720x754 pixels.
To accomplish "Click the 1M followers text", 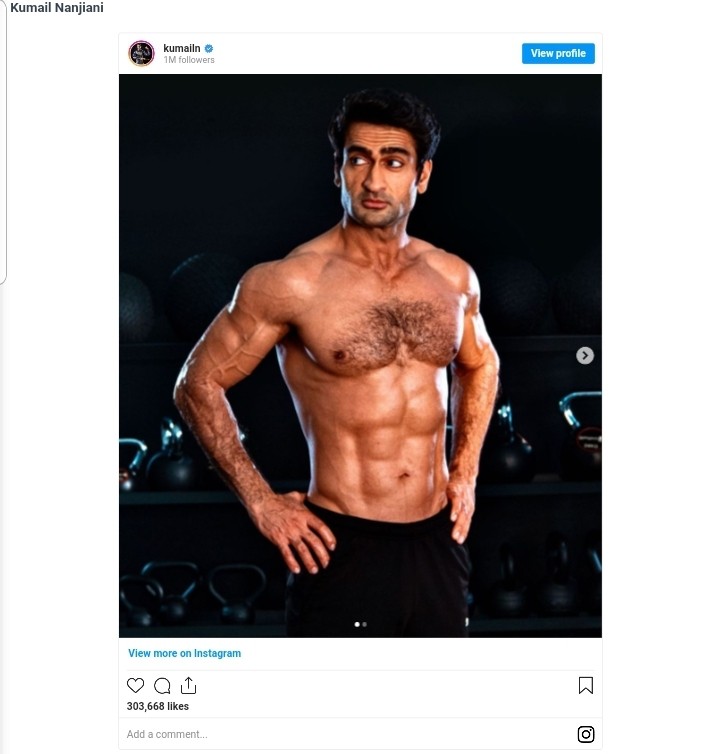I will click(x=189, y=60).
